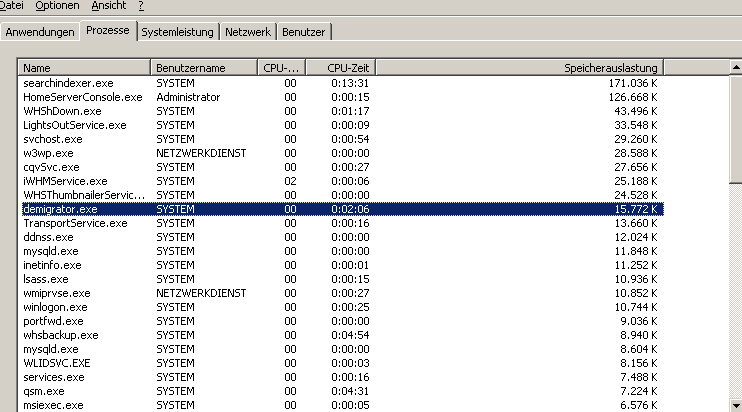This screenshot has height=412, width=742.
Task: Sort processes by Name column header
Action: click(x=84, y=67)
